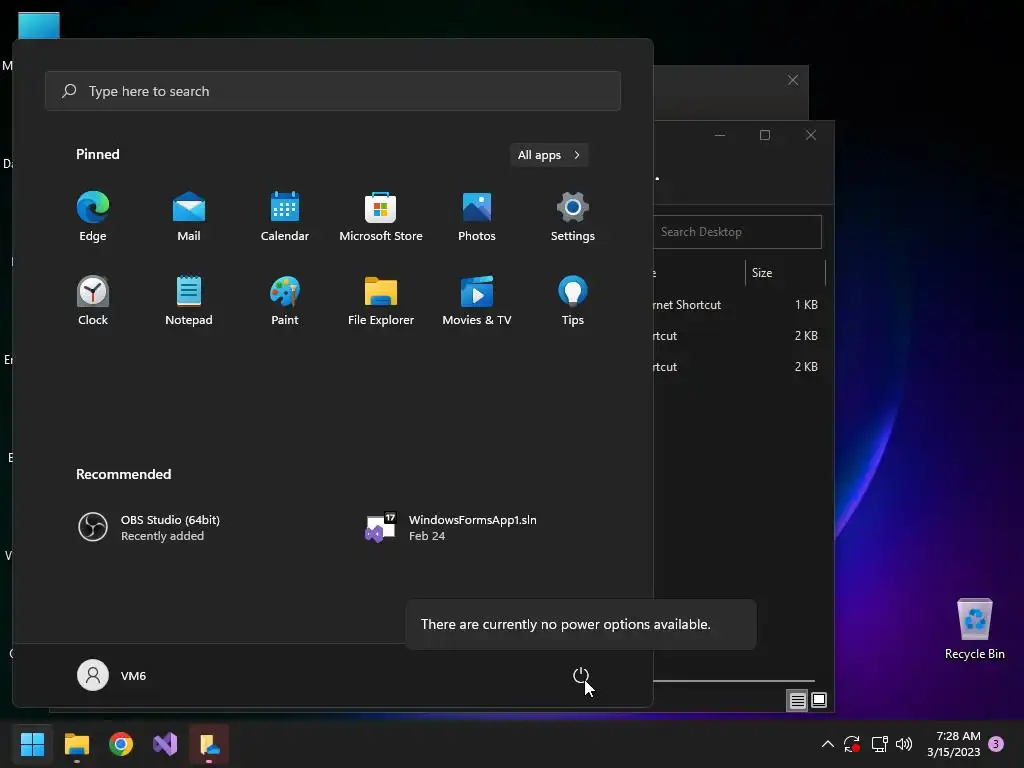
Task: Launch Google Chrome from taskbar
Action: coord(121,744)
